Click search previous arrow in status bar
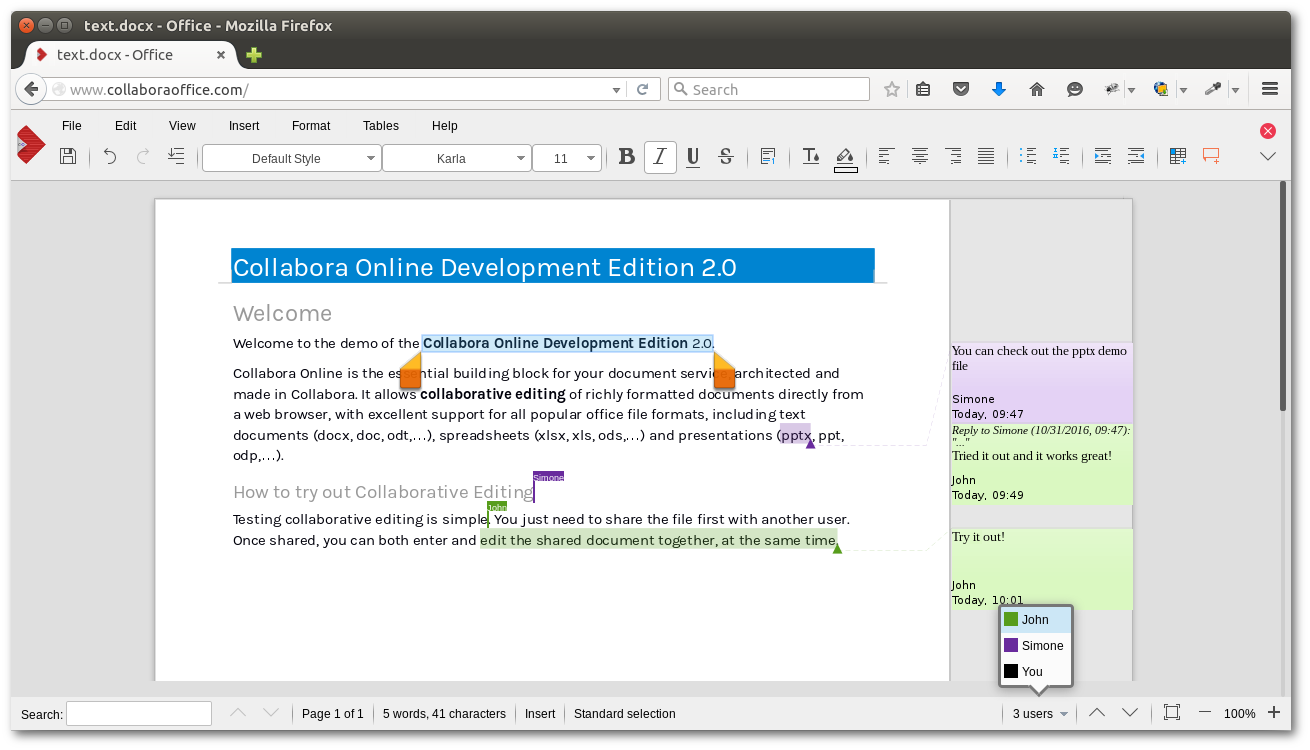The width and height of the screenshot is (1310, 750). pos(238,713)
